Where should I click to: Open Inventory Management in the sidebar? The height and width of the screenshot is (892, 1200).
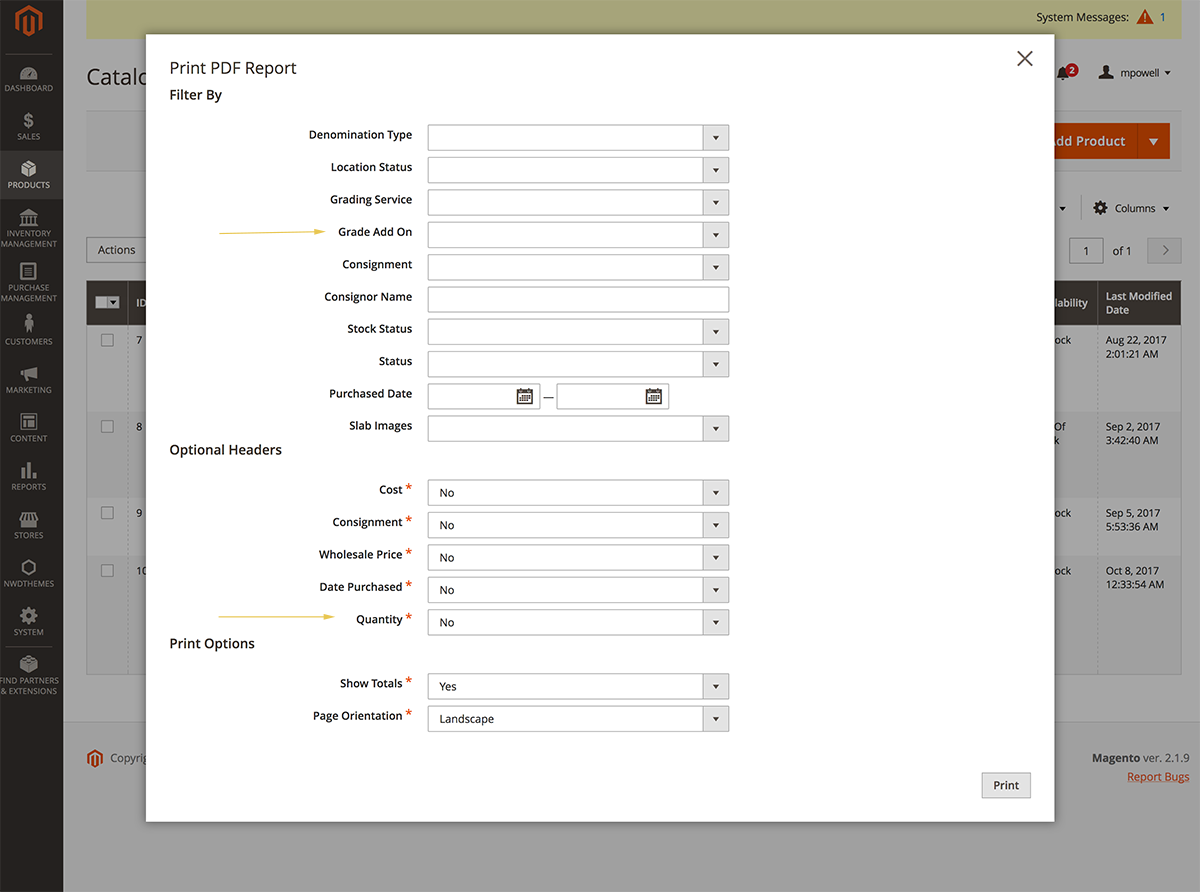pyautogui.click(x=29, y=229)
